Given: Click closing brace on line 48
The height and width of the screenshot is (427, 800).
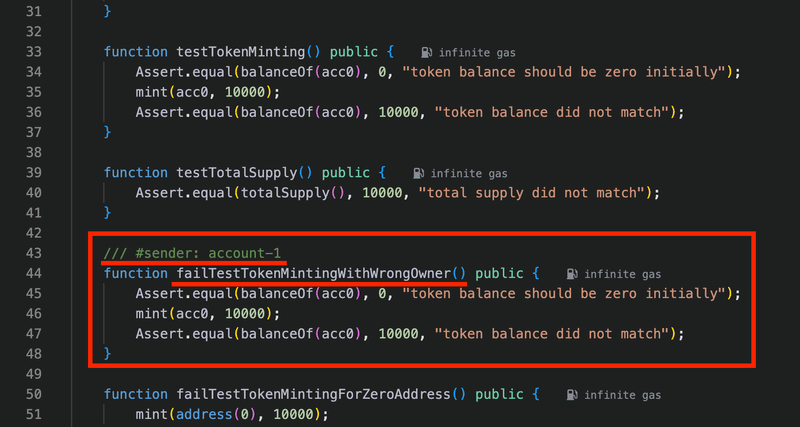Looking at the screenshot, I should click(x=107, y=354).
